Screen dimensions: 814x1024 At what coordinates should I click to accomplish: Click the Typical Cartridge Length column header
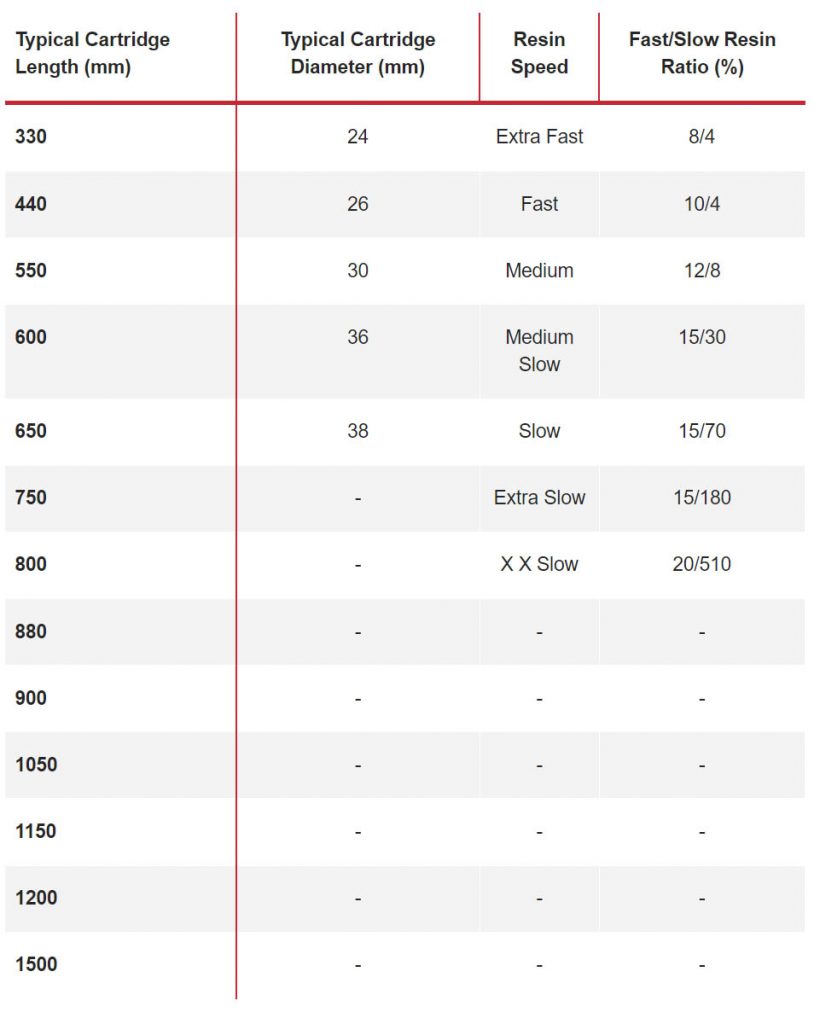coord(92,54)
